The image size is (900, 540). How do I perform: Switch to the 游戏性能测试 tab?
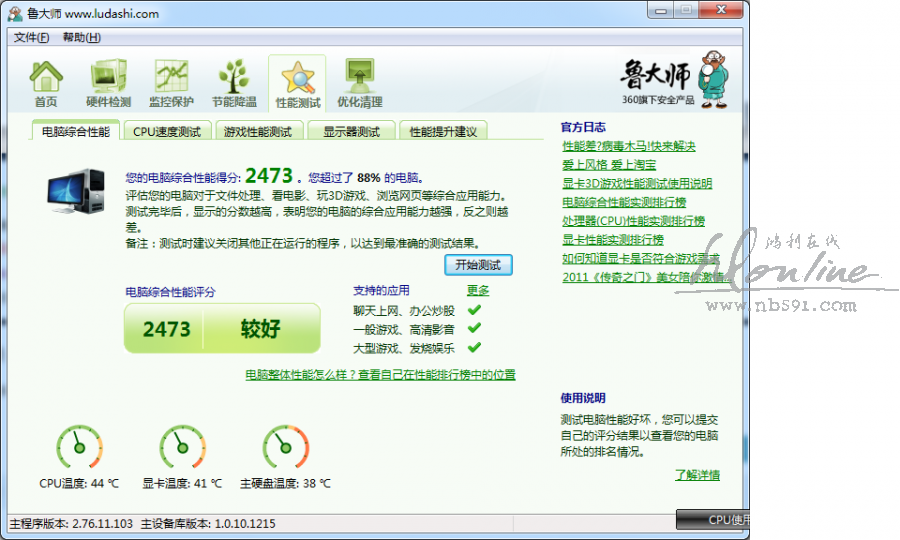pos(258,131)
